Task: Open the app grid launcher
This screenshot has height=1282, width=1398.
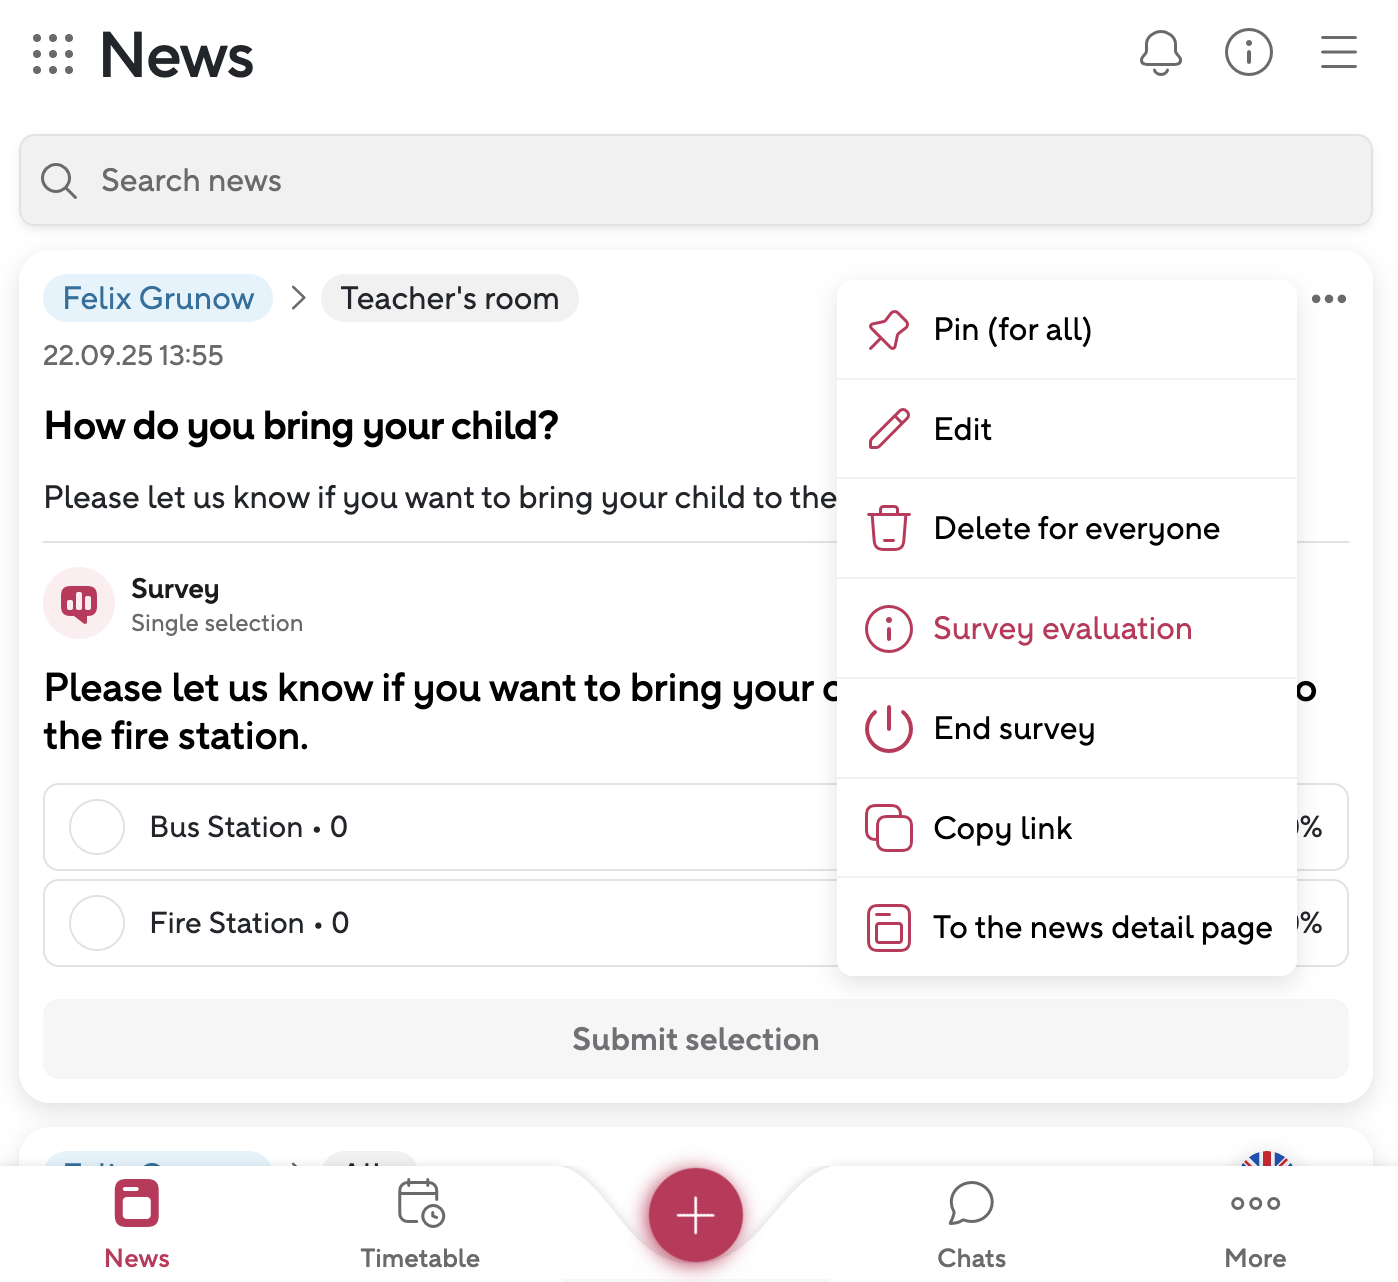Action: (x=53, y=54)
